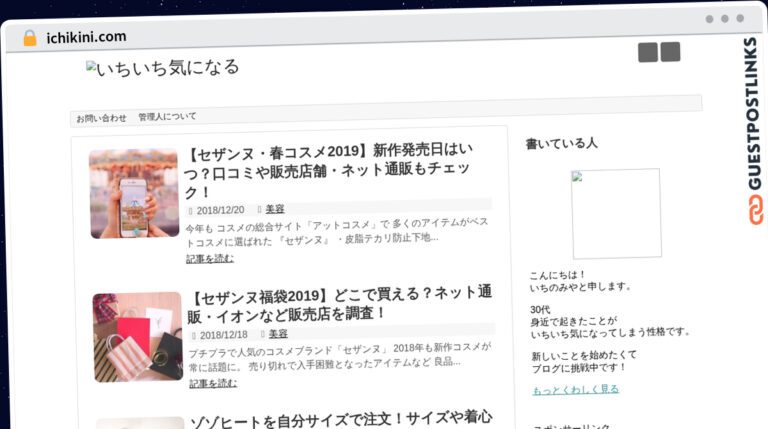
Task: Click the author profile image in sidebar
Action: click(616, 214)
